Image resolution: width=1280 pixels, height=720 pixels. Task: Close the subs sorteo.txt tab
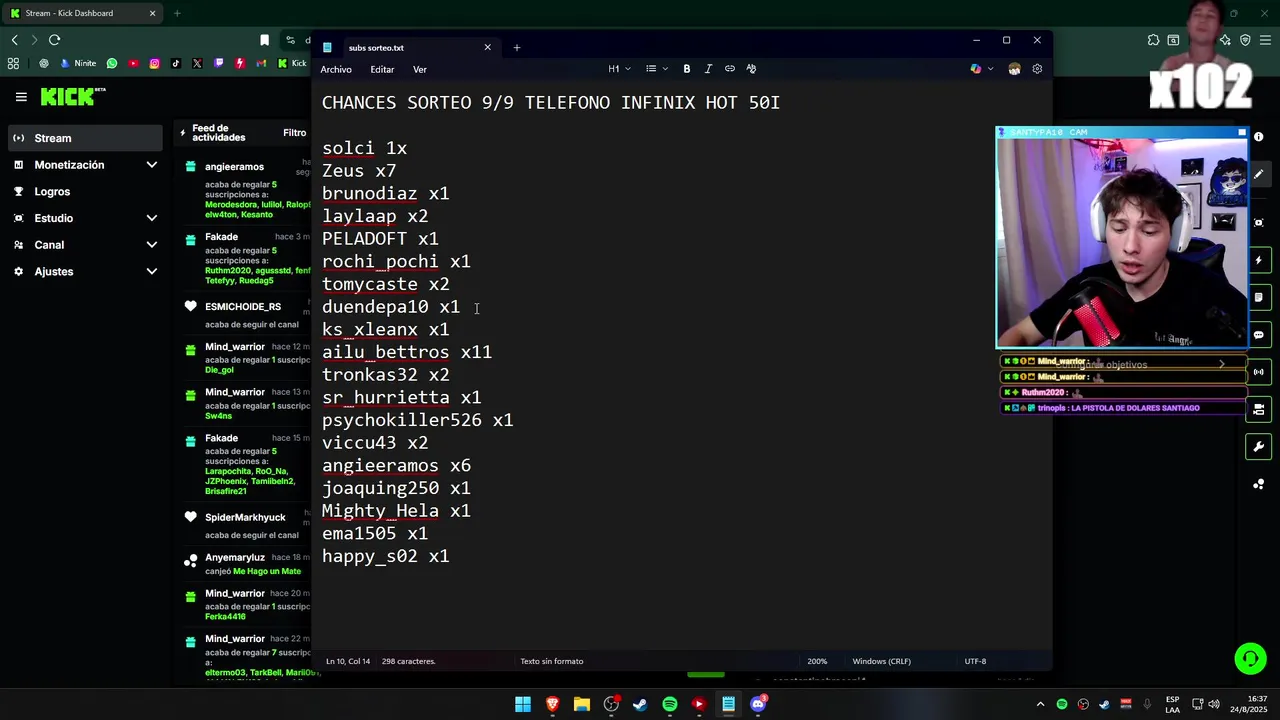pos(488,47)
